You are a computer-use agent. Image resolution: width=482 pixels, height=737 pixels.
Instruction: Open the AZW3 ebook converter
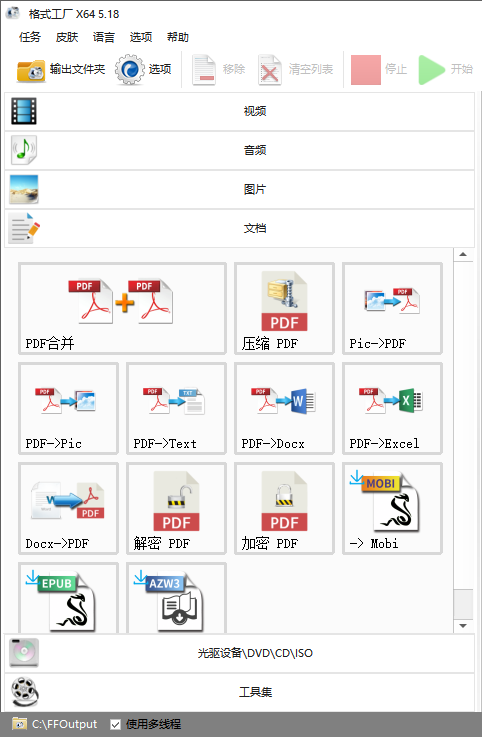point(176,598)
